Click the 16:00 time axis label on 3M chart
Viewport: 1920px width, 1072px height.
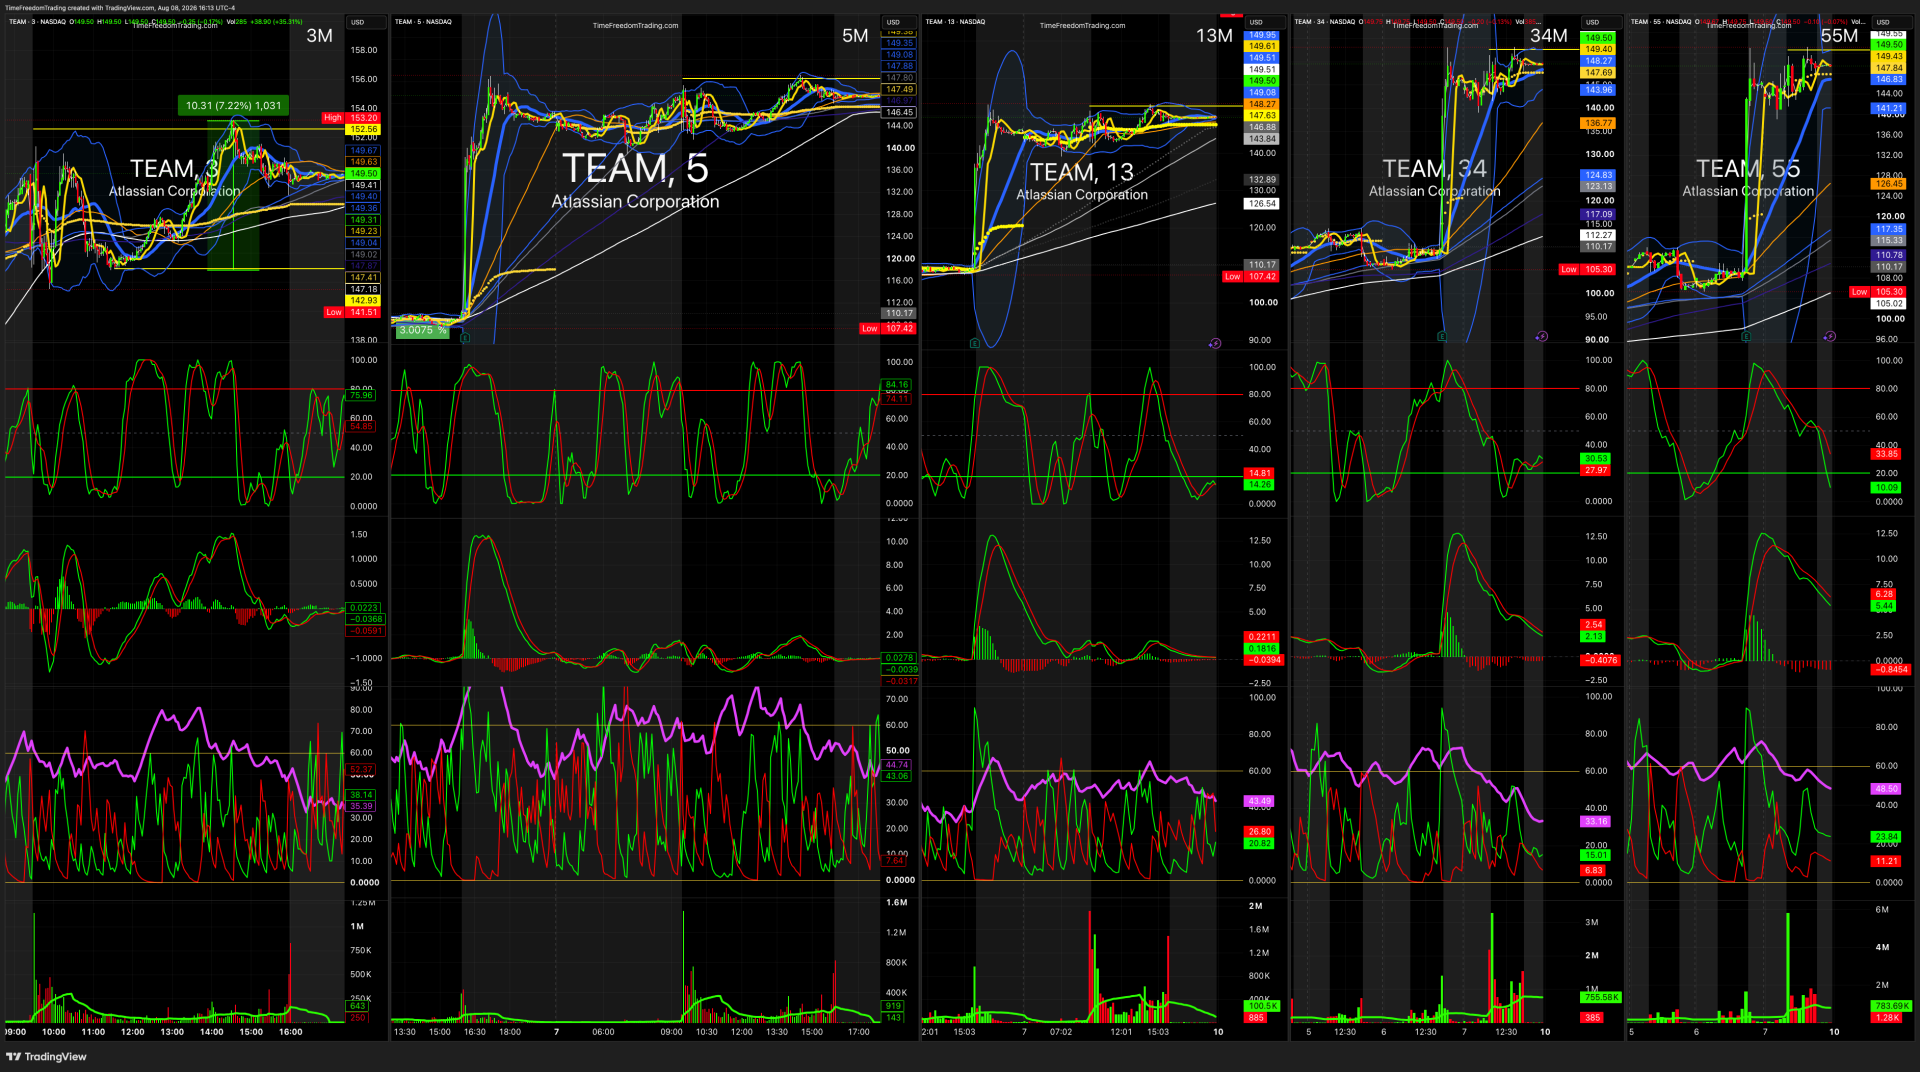click(x=290, y=1032)
